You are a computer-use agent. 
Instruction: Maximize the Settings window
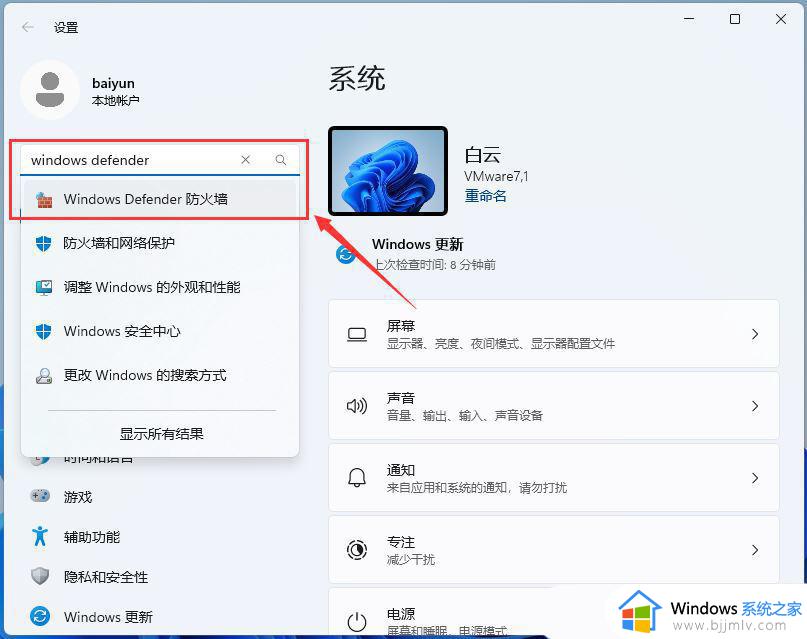pyautogui.click(x=735, y=19)
